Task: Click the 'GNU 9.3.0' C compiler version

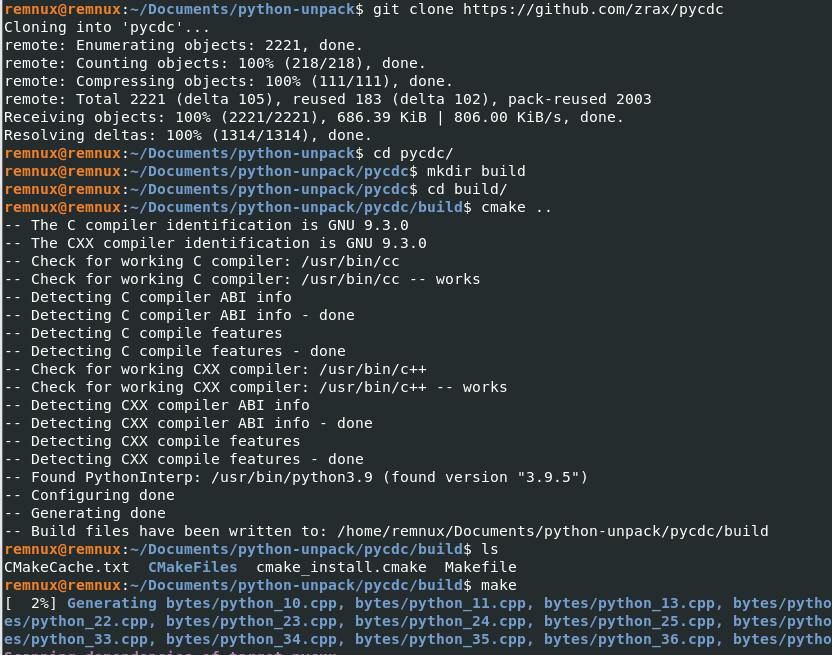Action: coord(368,226)
